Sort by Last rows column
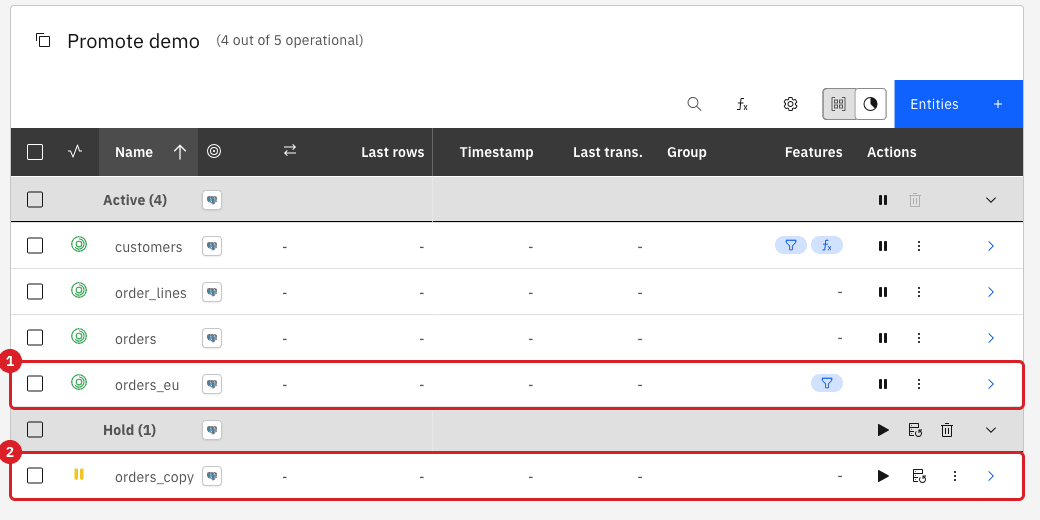This screenshot has width=1040, height=520. pyautogui.click(x=393, y=152)
